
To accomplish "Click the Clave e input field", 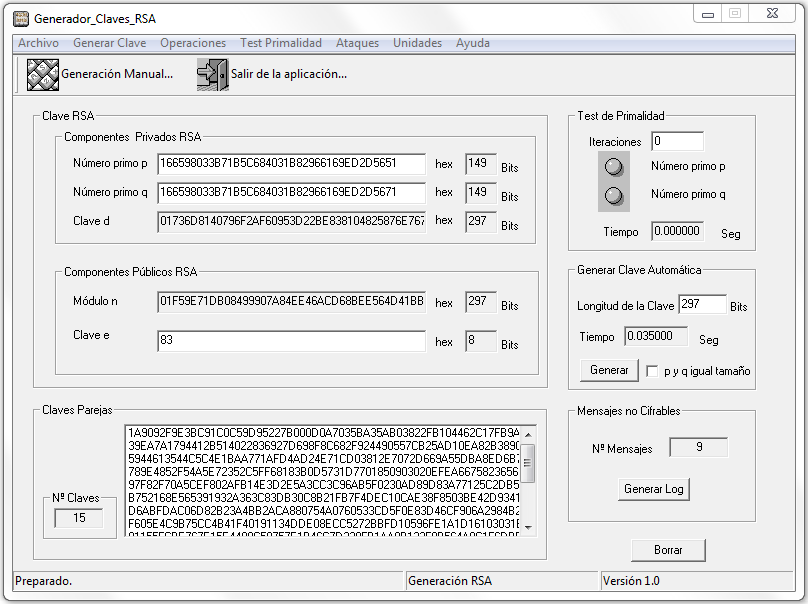I will [291, 341].
